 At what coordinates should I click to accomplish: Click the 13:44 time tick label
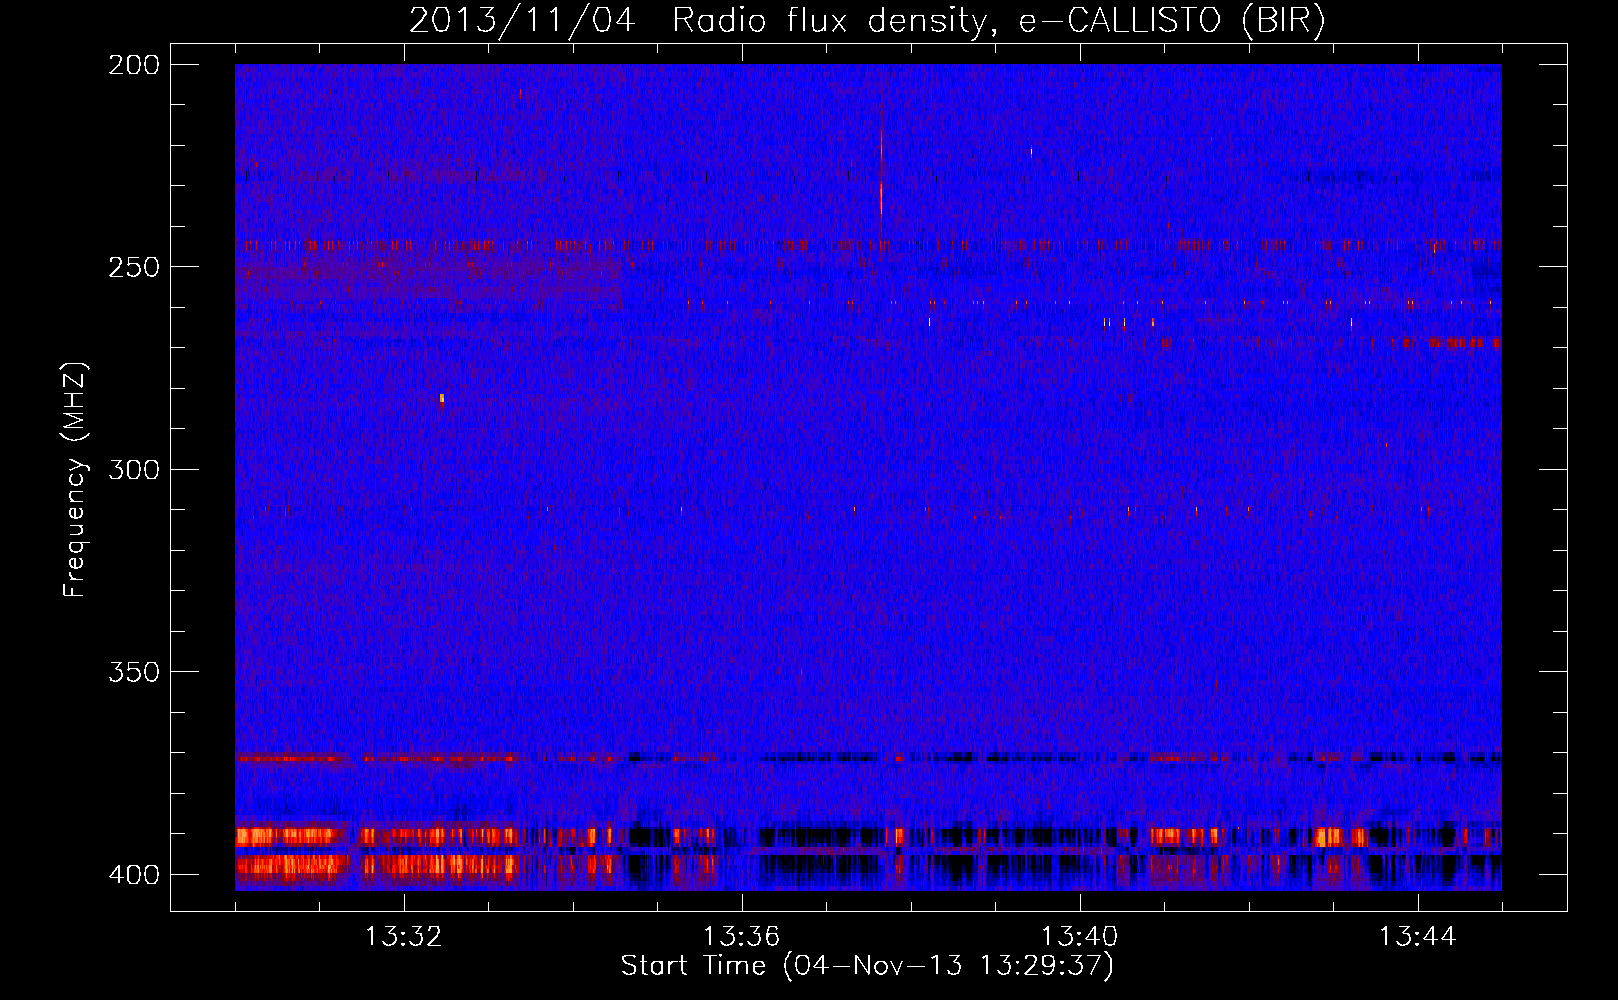[1417, 937]
